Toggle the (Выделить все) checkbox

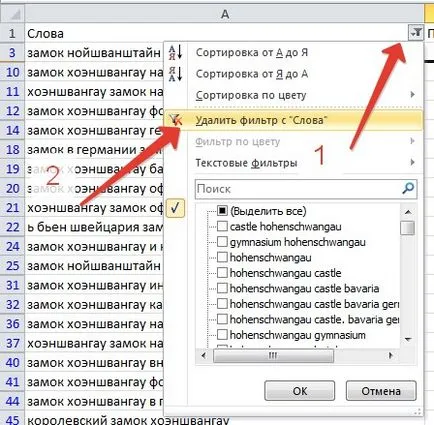222,211
